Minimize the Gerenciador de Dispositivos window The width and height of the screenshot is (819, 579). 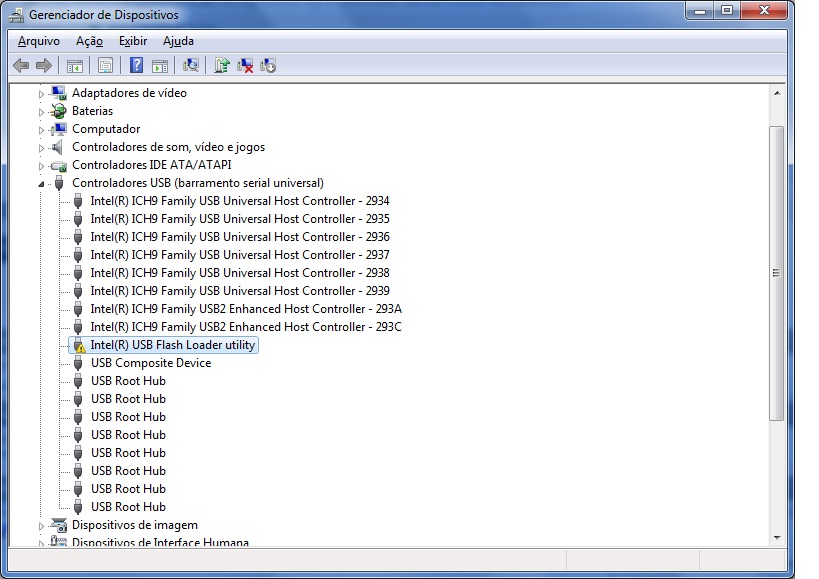pyautogui.click(x=700, y=10)
